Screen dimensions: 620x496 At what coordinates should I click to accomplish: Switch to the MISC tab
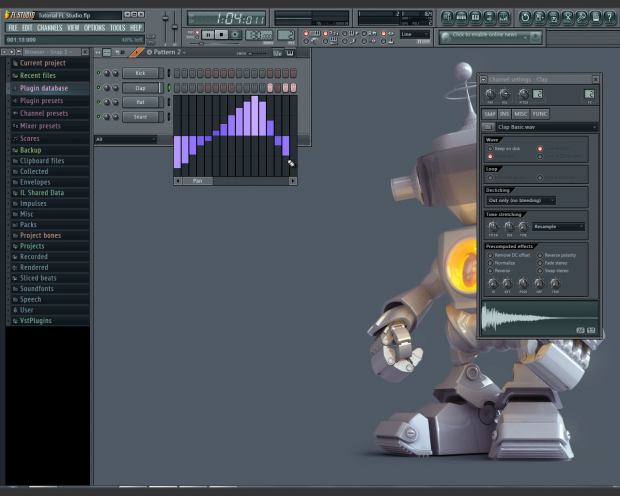pos(520,114)
